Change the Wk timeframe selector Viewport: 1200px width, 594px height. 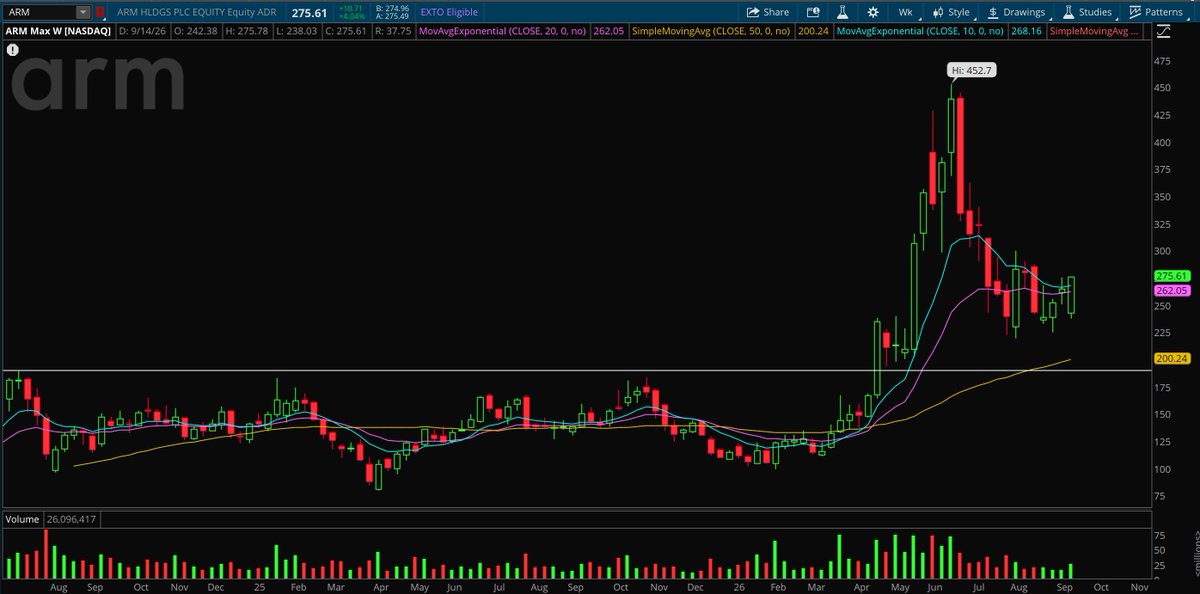[905, 12]
